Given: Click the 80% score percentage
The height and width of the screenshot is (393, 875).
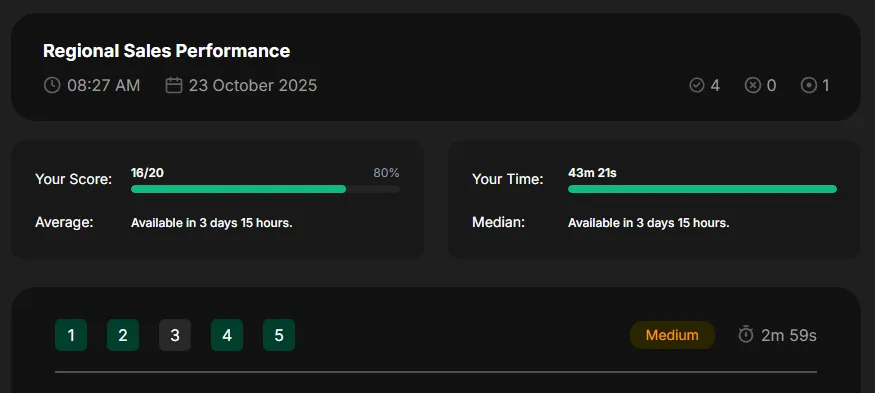Looking at the screenshot, I should pos(386,173).
